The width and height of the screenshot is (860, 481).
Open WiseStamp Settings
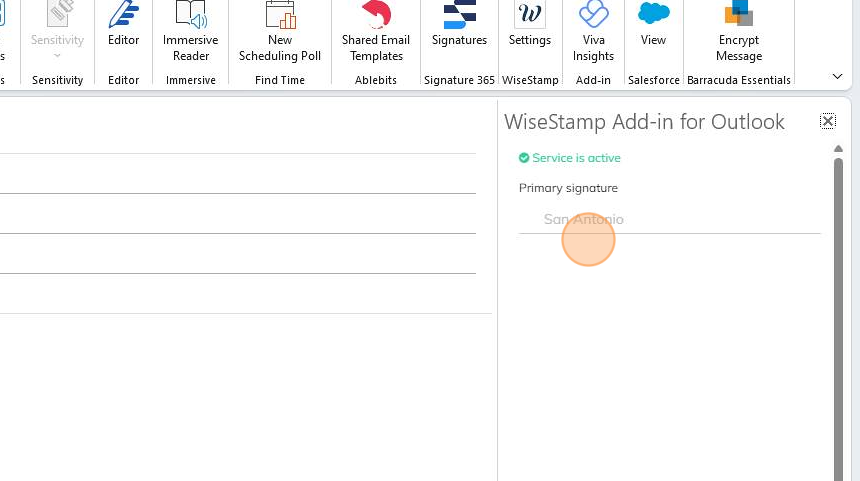pyautogui.click(x=530, y=25)
